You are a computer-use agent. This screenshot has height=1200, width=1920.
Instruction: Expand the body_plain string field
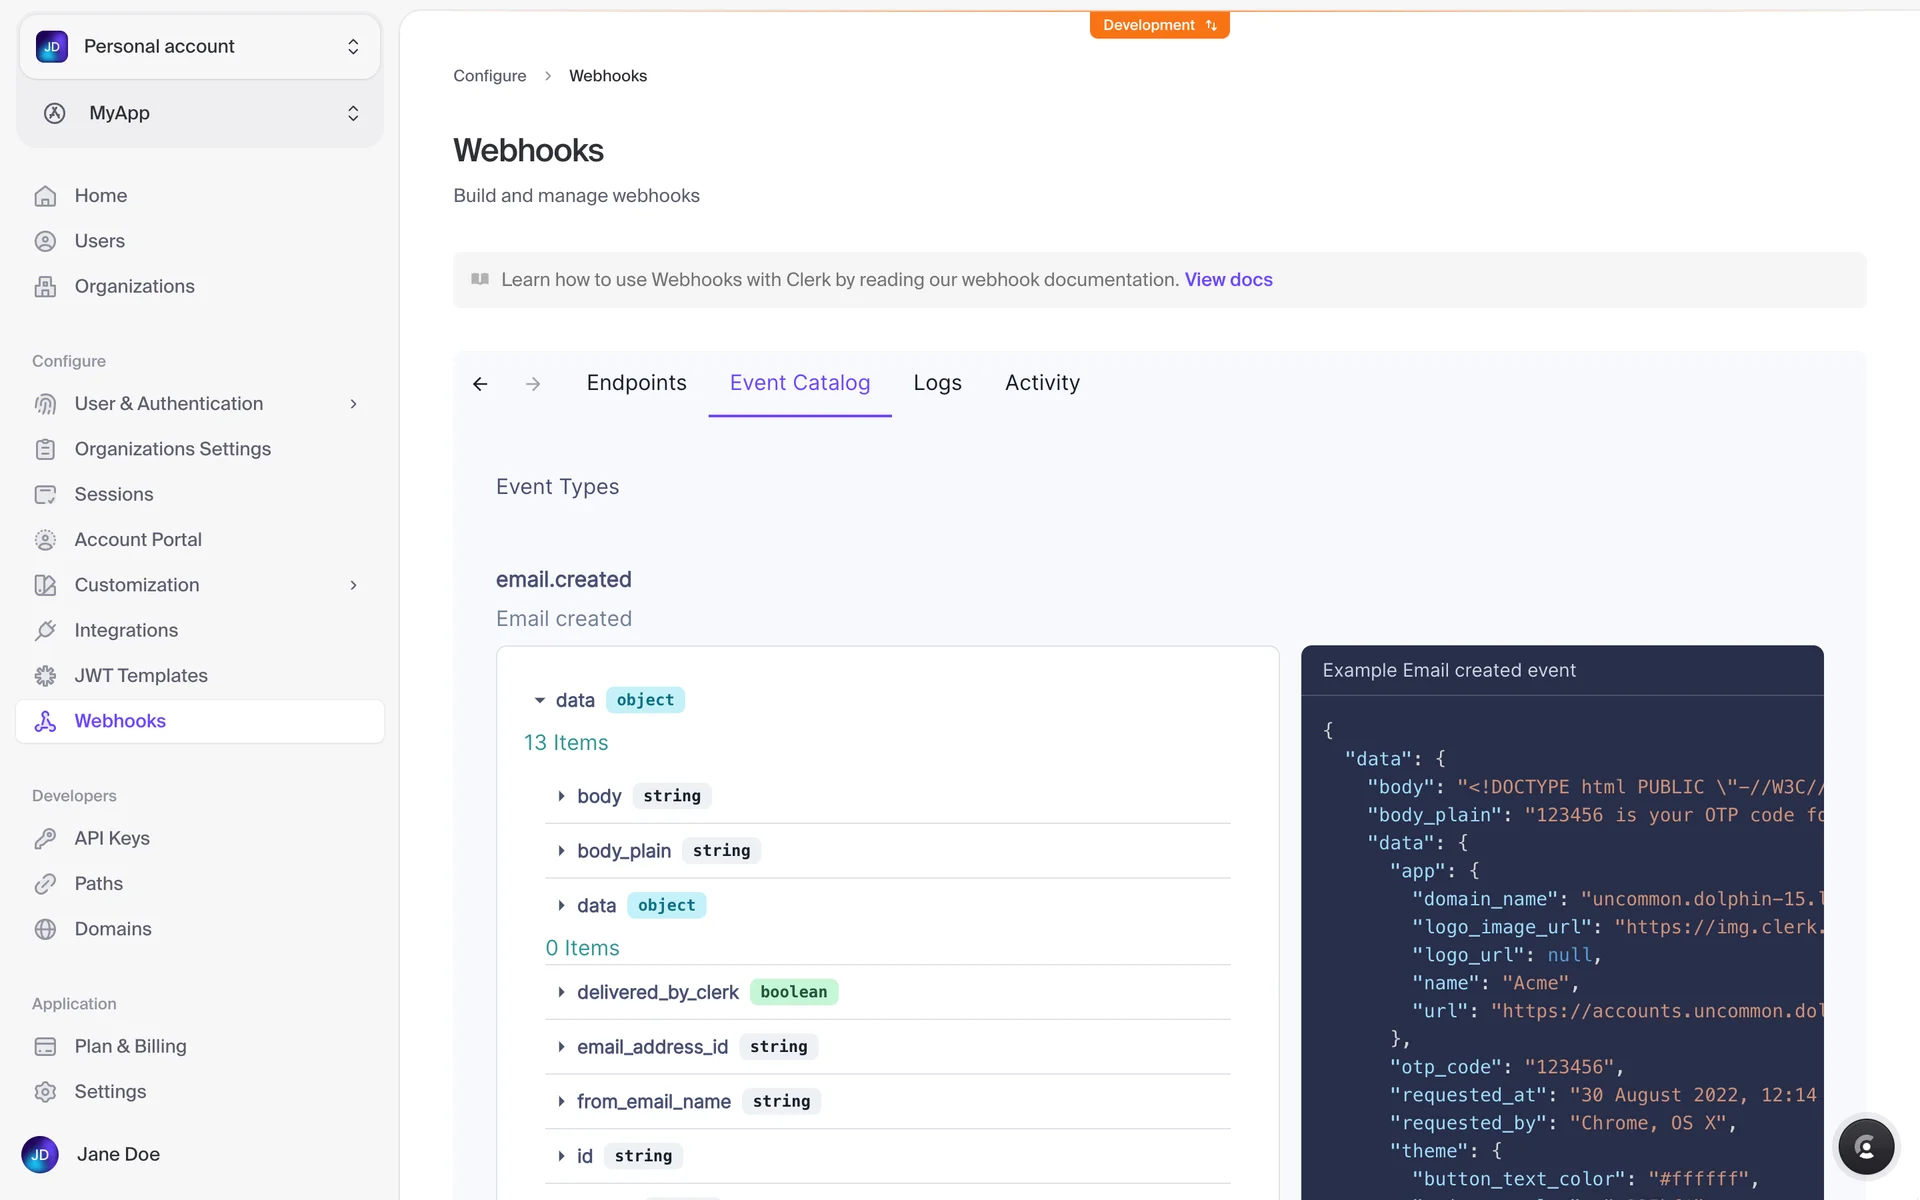[x=561, y=851]
